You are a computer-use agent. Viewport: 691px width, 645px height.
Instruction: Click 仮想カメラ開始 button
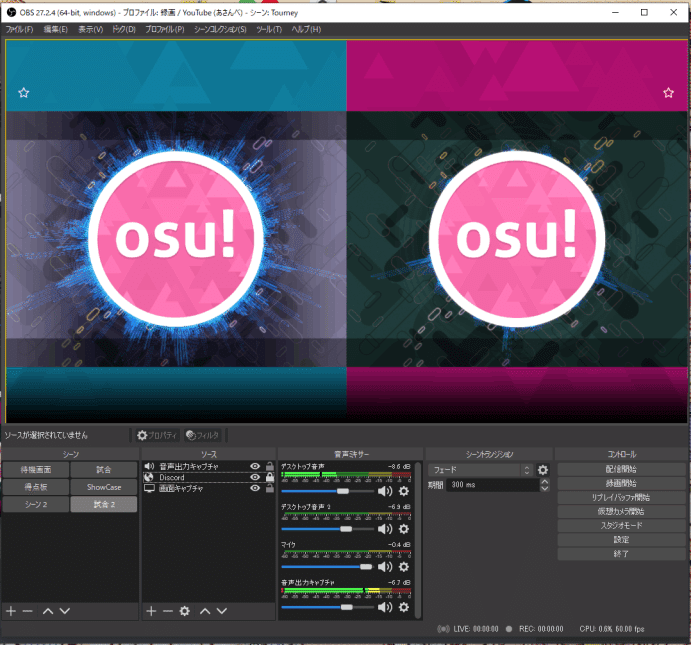(621, 512)
